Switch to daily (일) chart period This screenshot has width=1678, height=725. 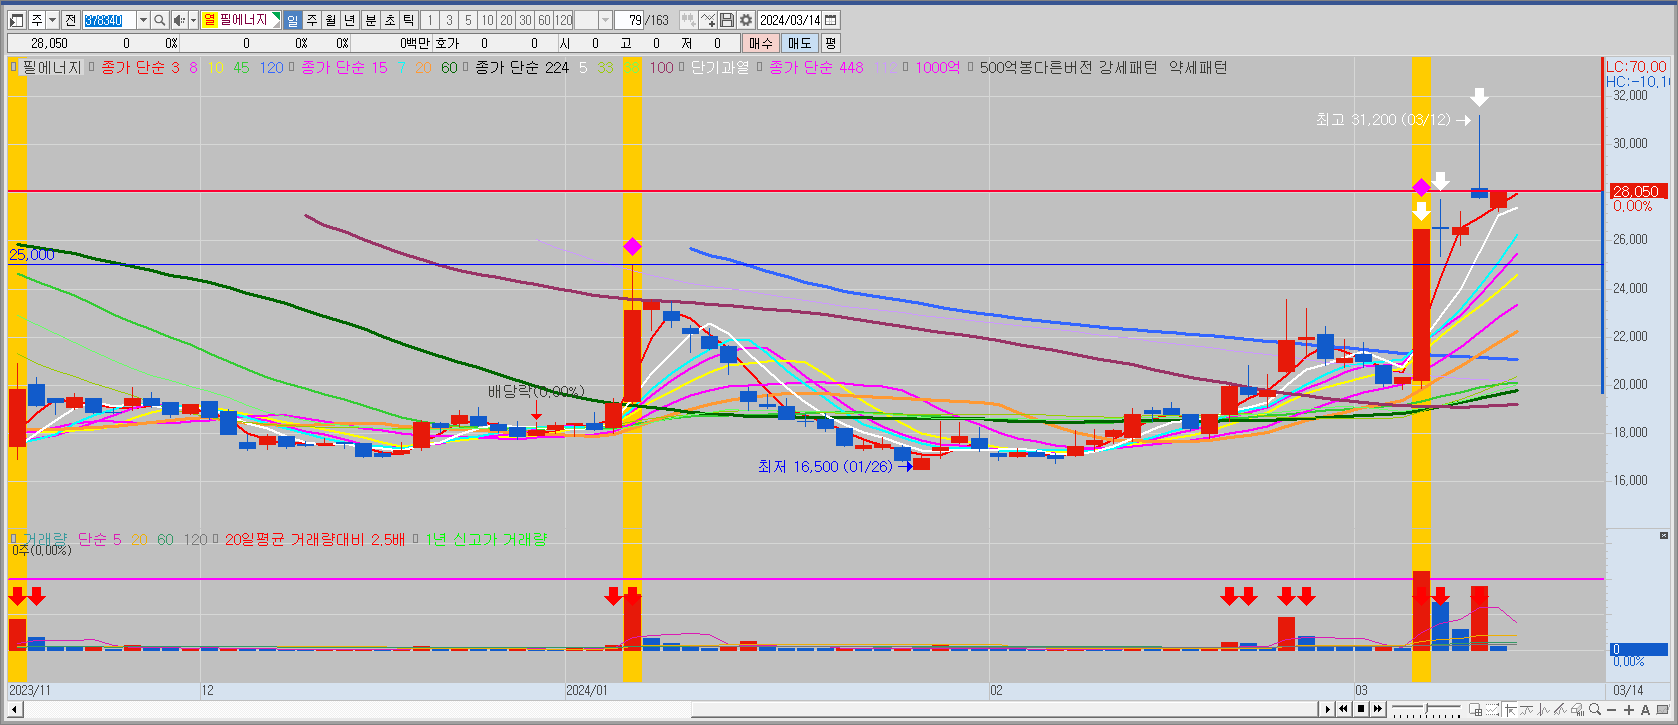coord(292,20)
